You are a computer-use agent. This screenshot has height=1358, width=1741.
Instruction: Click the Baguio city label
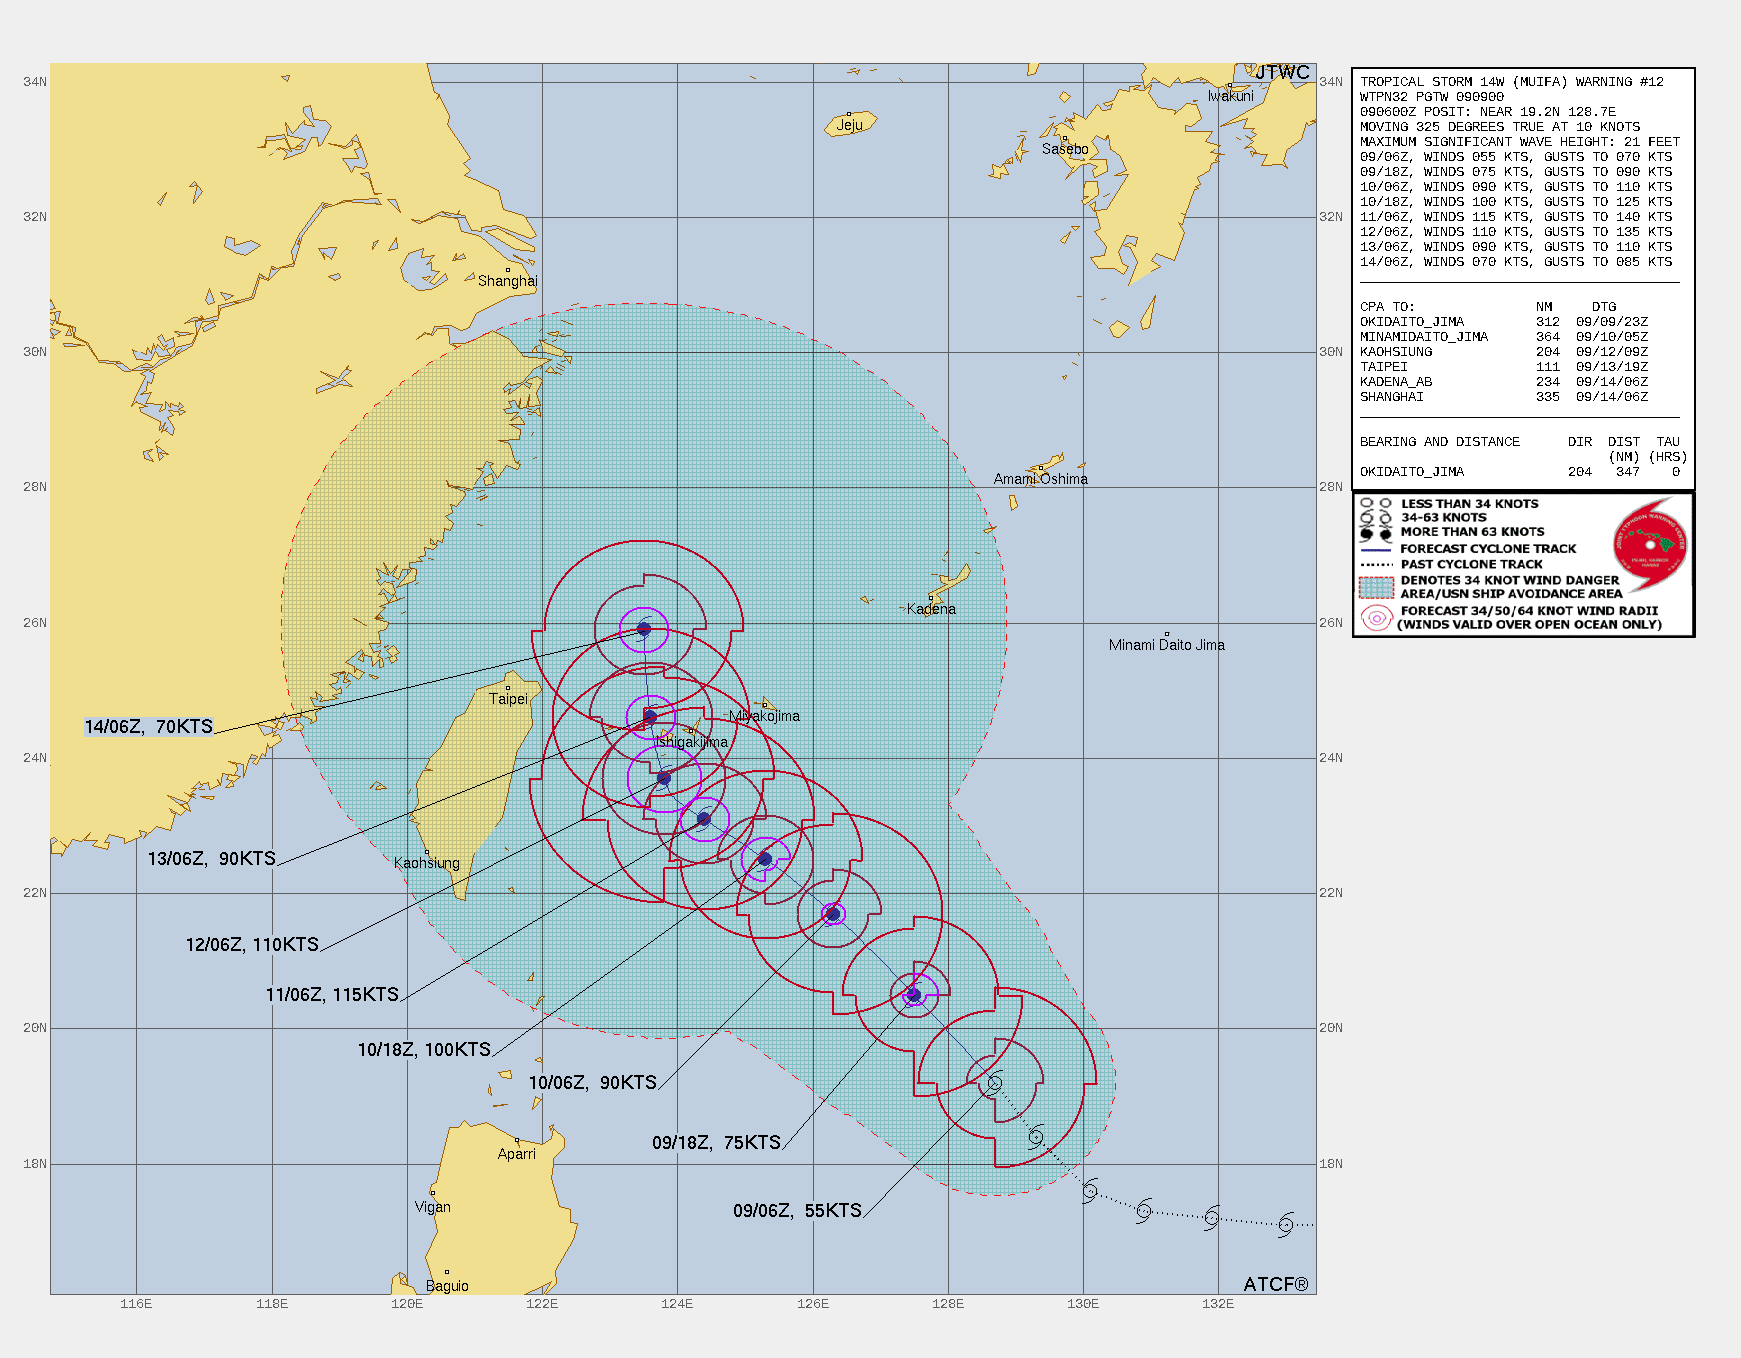pyautogui.click(x=447, y=1286)
